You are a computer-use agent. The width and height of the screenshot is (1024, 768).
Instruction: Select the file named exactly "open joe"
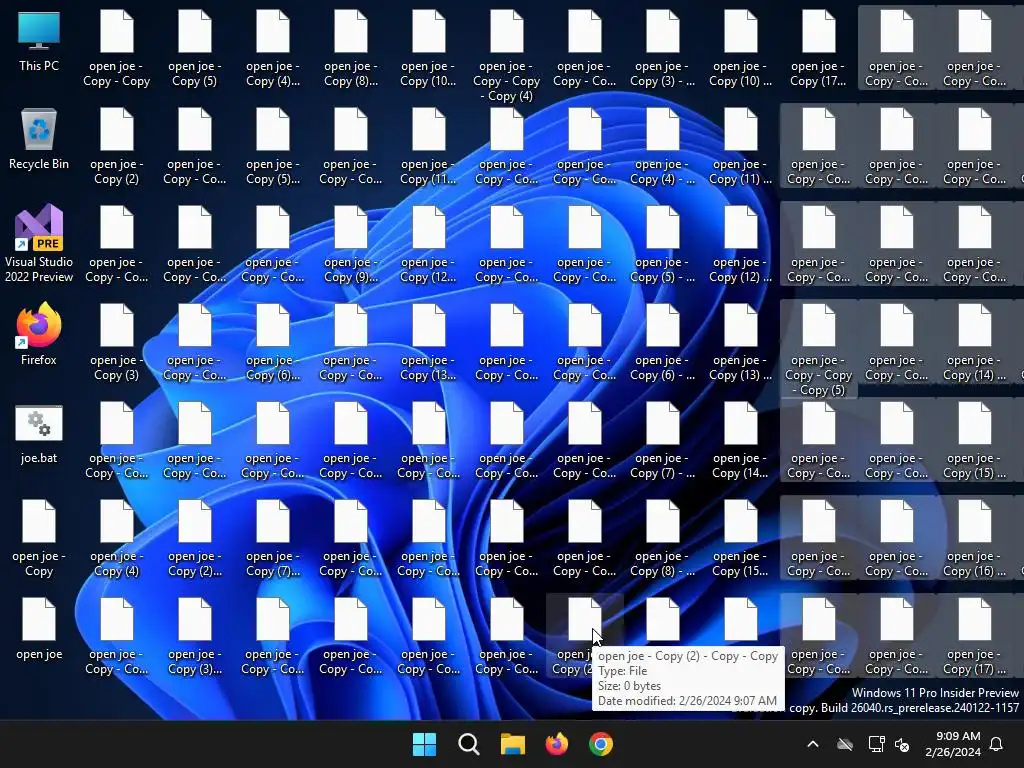39,630
